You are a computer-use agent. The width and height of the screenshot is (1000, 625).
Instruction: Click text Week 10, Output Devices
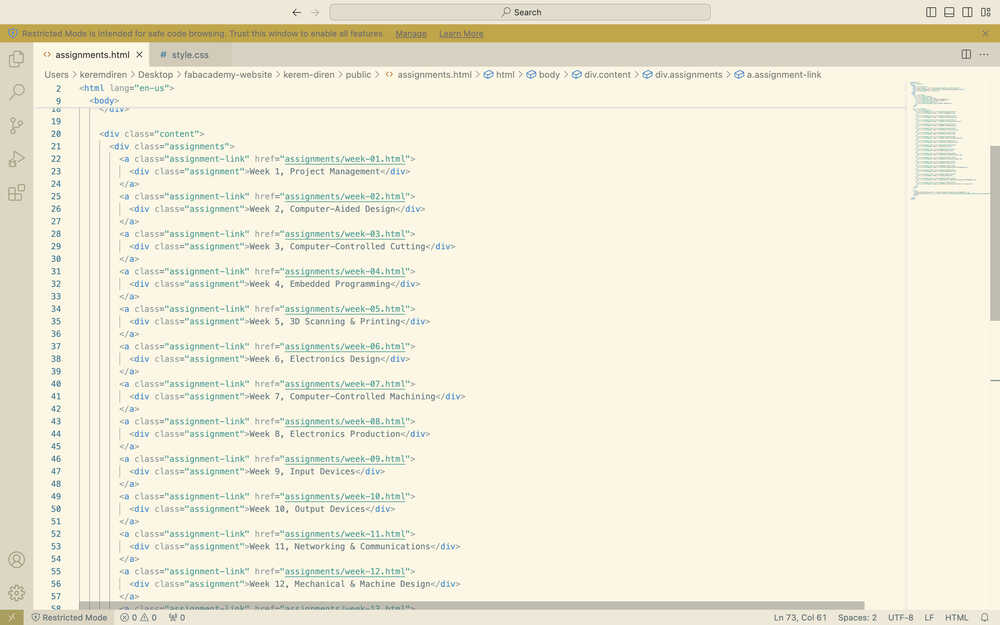point(307,509)
